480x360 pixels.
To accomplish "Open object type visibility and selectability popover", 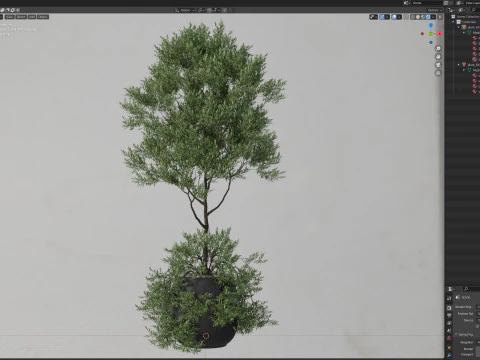I will pos(373,17).
